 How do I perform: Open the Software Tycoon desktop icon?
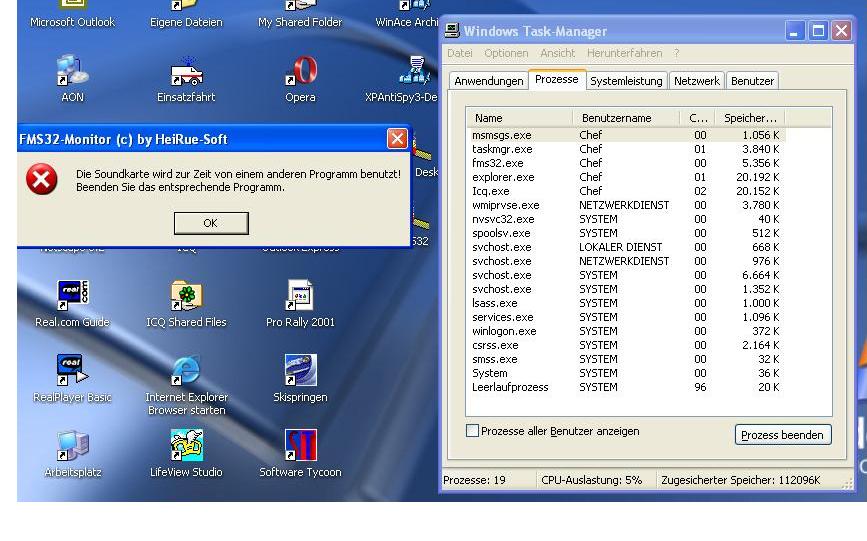[x=300, y=447]
